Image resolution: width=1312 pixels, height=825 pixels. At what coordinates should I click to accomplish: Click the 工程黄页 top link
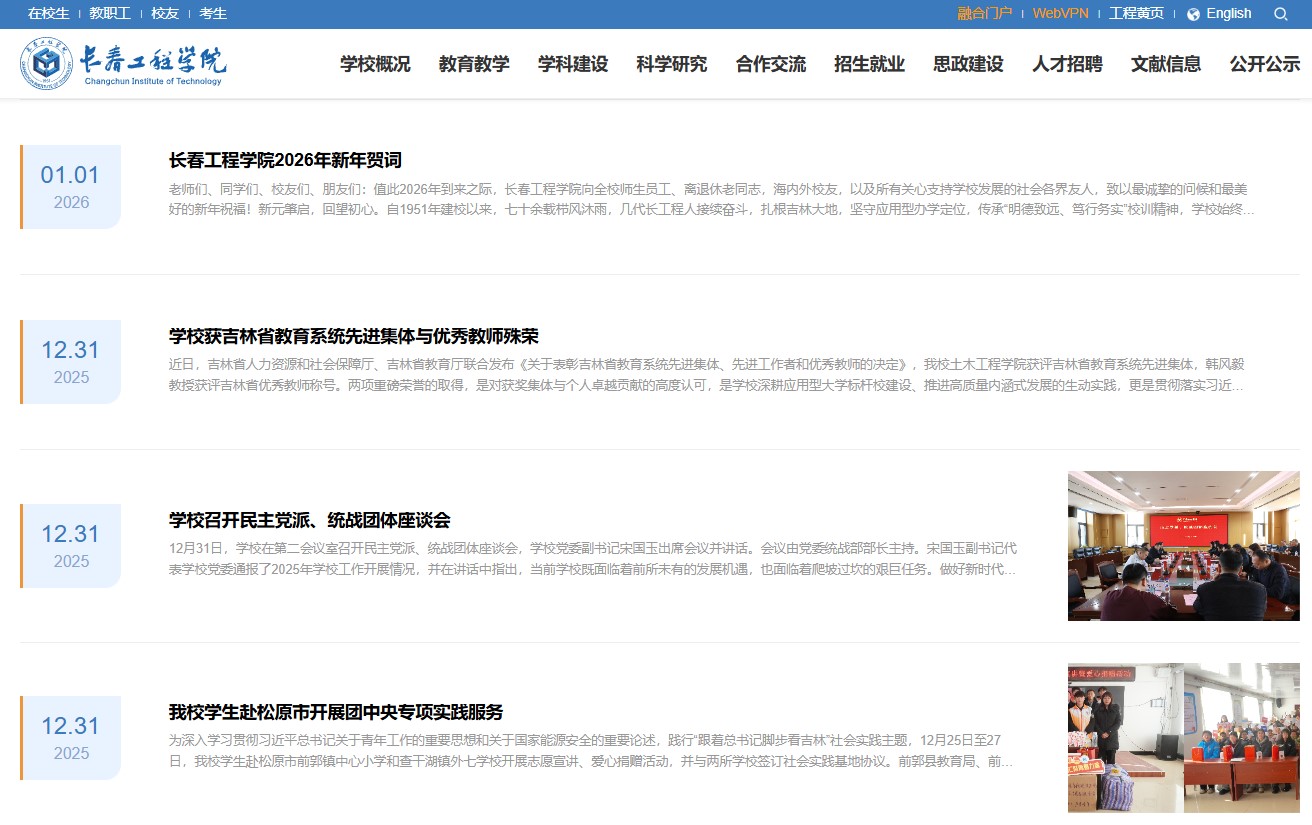coord(1136,13)
